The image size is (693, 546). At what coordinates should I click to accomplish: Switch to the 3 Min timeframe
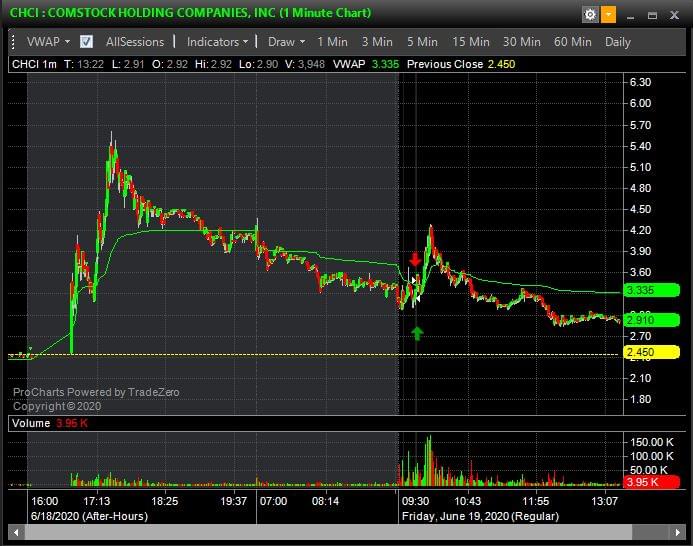[377, 42]
